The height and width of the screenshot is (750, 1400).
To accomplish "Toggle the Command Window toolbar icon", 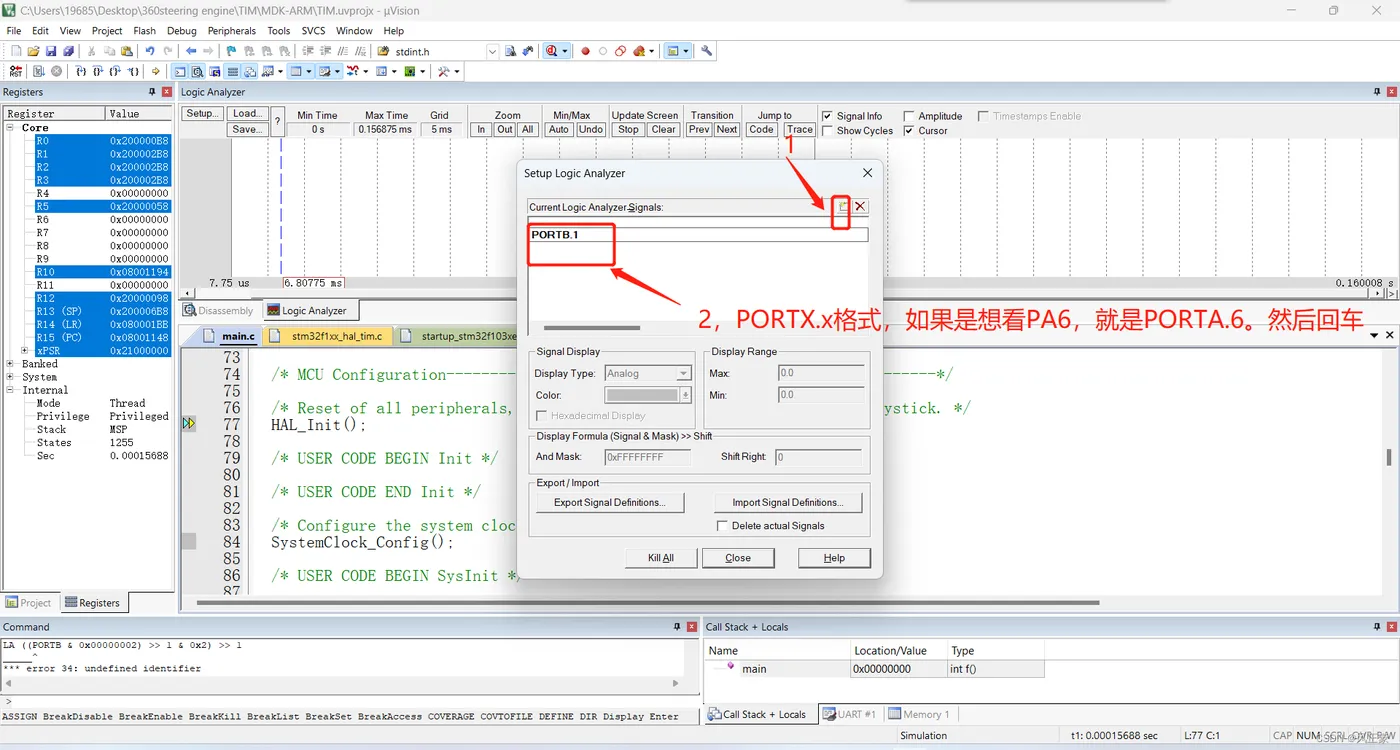I will [180, 72].
